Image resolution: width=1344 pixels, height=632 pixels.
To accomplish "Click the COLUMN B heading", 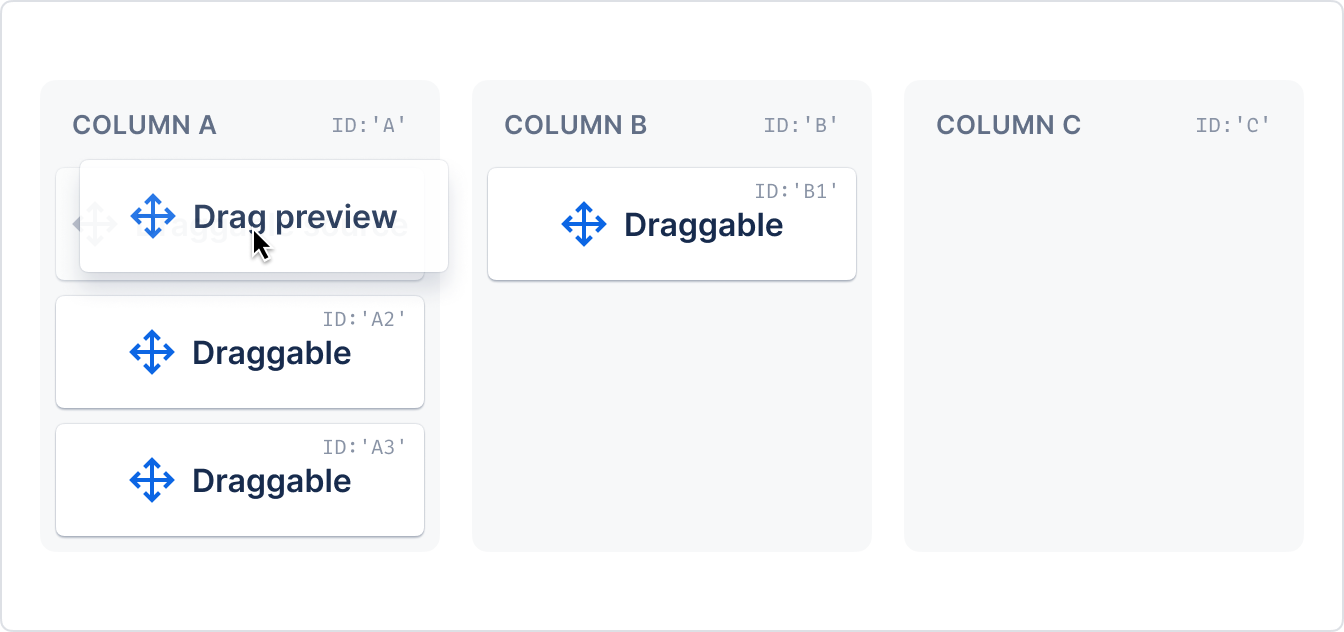I will [x=576, y=125].
